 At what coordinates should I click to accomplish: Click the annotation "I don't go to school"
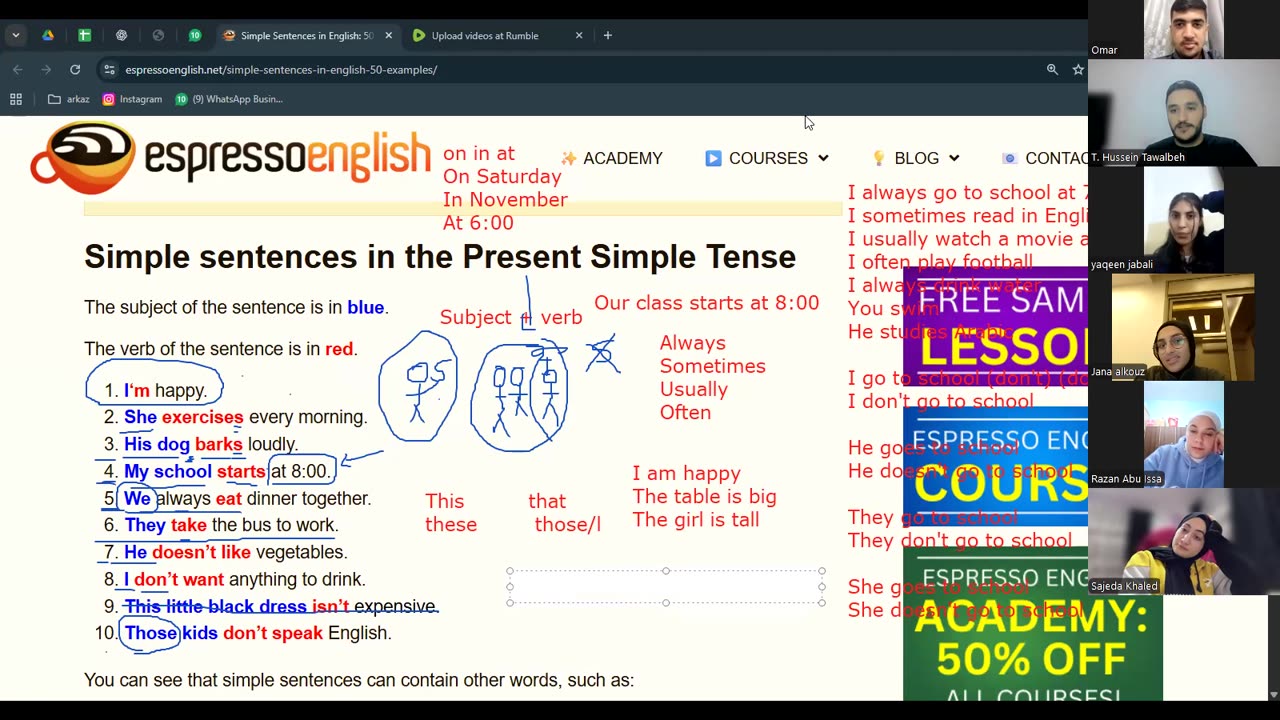(x=941, y=401)
